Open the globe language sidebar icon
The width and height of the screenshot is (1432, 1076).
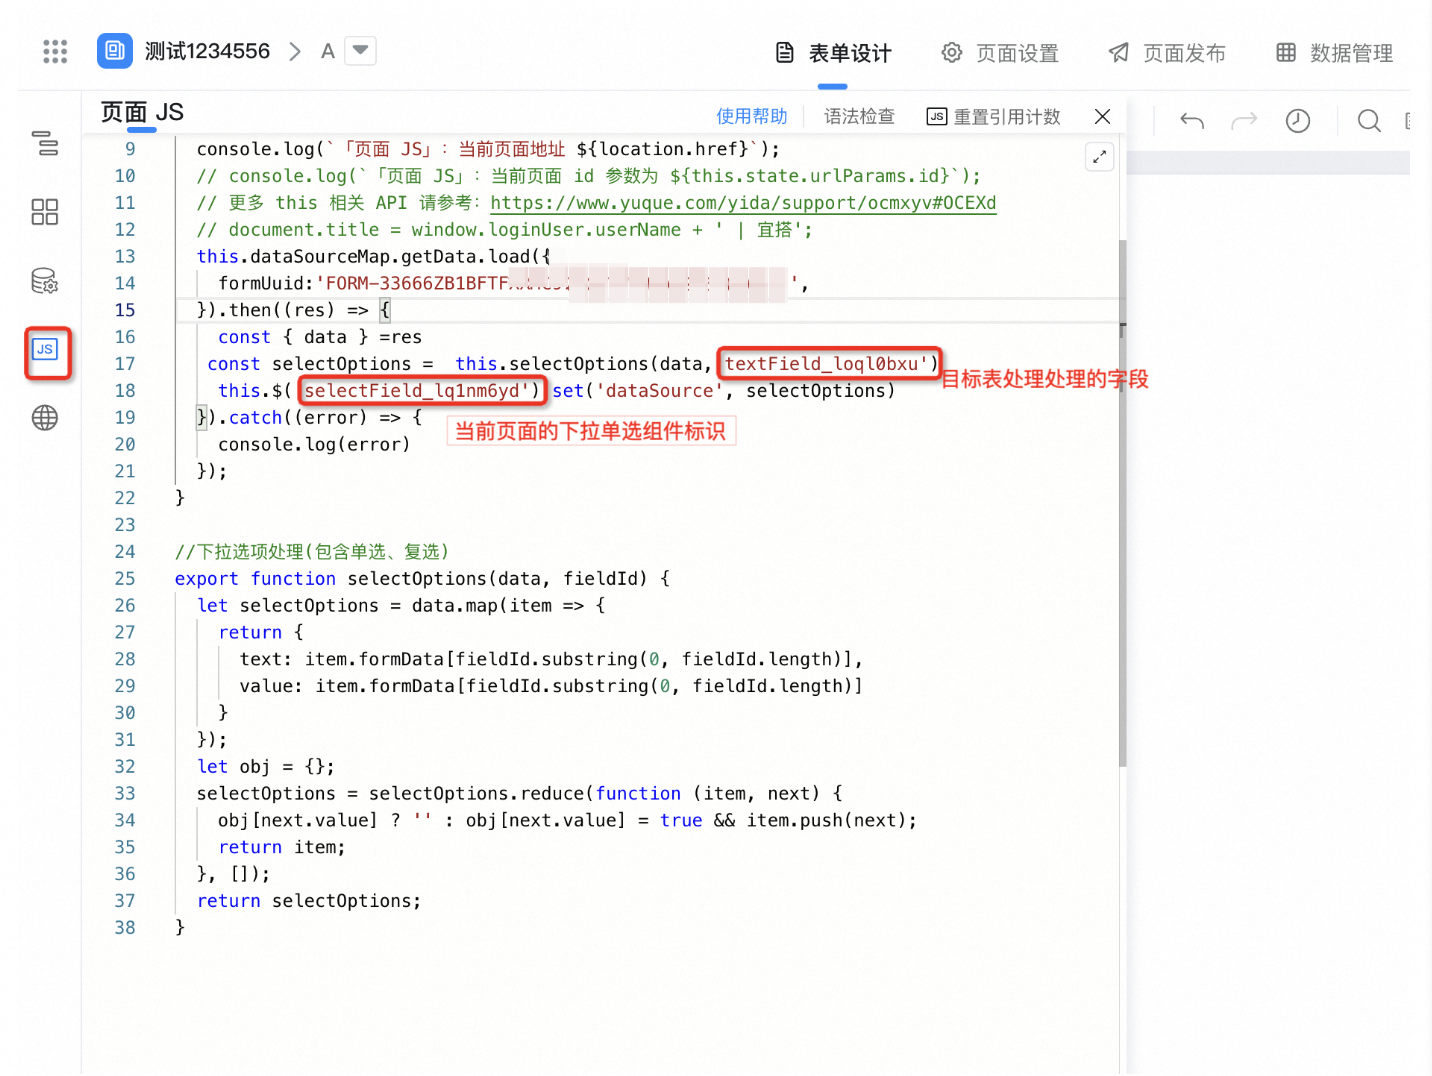click(45, 418)
